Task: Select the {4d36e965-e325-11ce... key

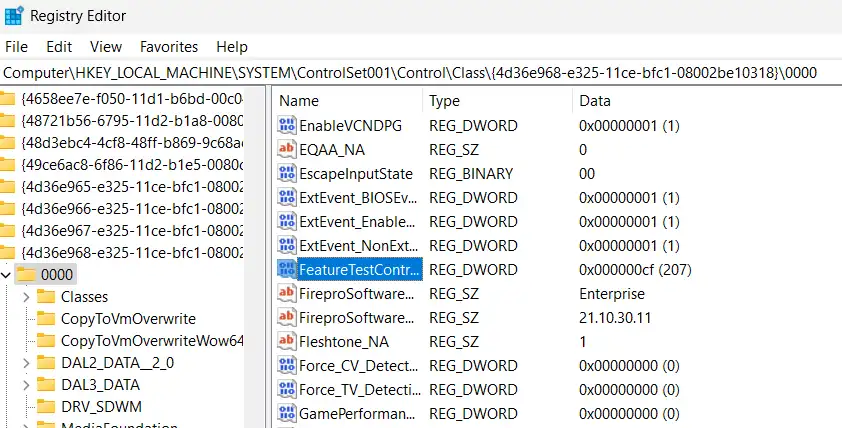Action: tap(132, 187)
